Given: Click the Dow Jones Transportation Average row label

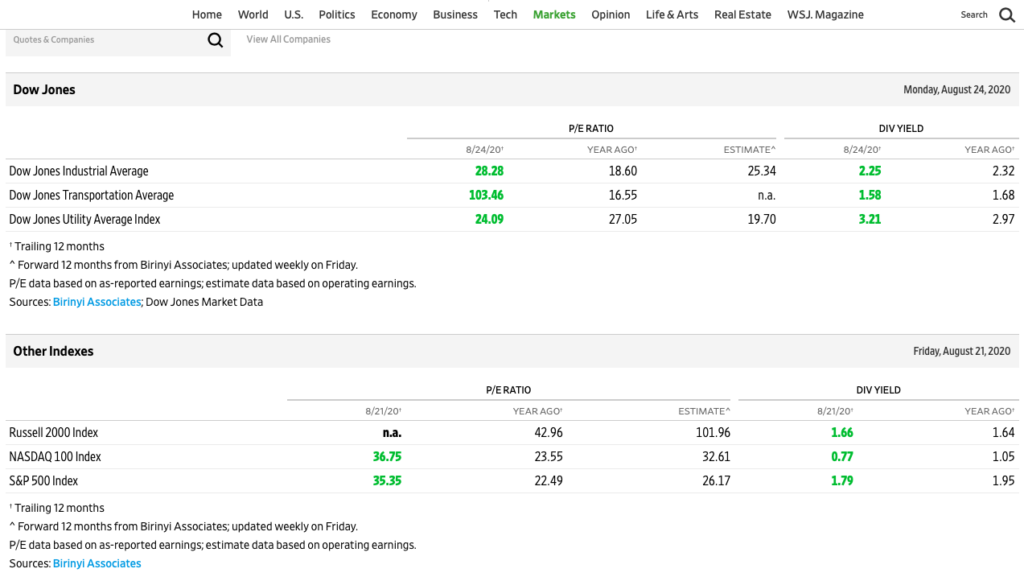Looking at the screenshot, I should [91, 195].
